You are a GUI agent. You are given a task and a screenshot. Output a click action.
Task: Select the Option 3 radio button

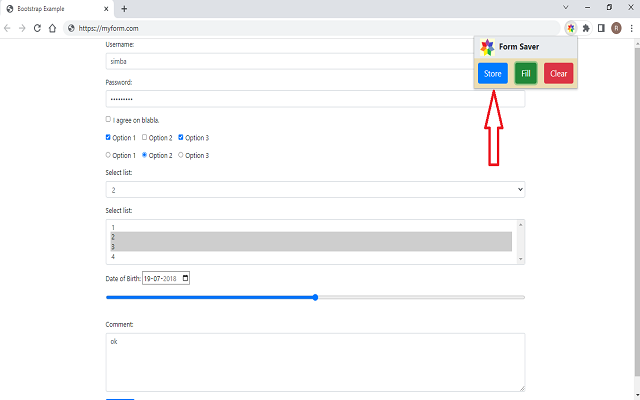pyautogui.click(x=181, y=155)
